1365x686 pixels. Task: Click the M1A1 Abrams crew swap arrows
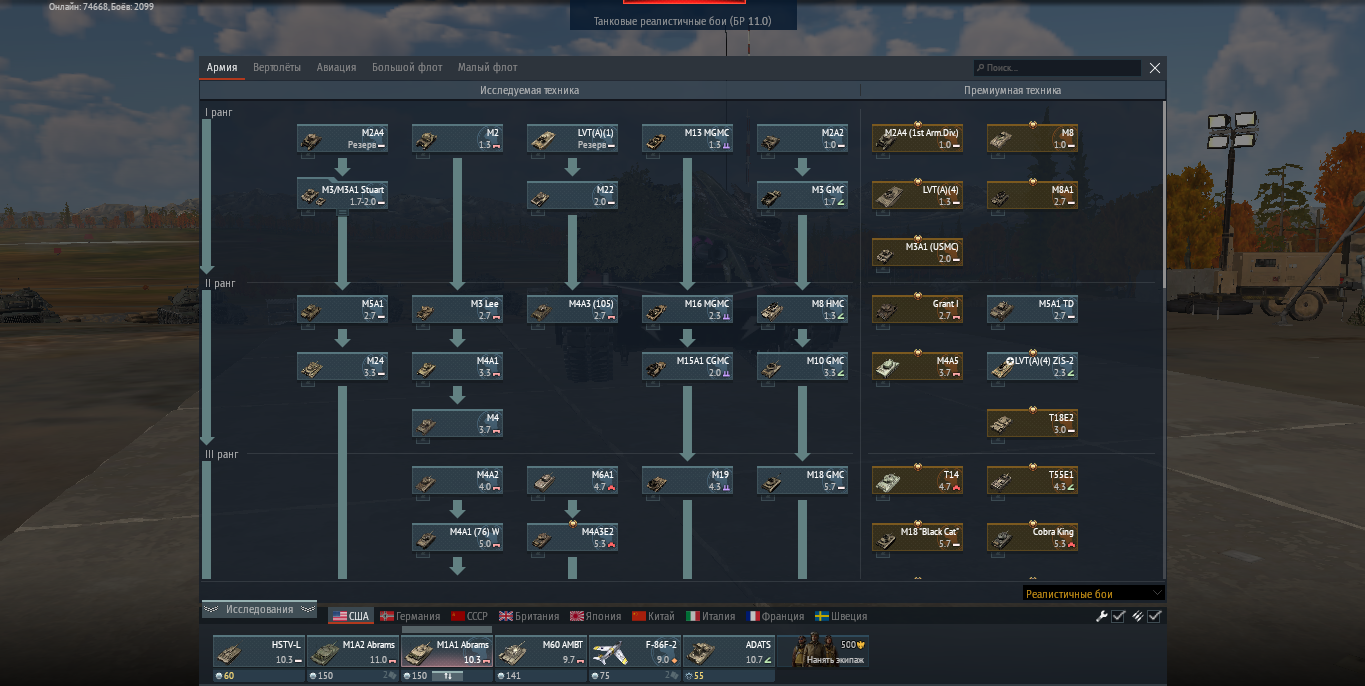(x=448, y=676)
